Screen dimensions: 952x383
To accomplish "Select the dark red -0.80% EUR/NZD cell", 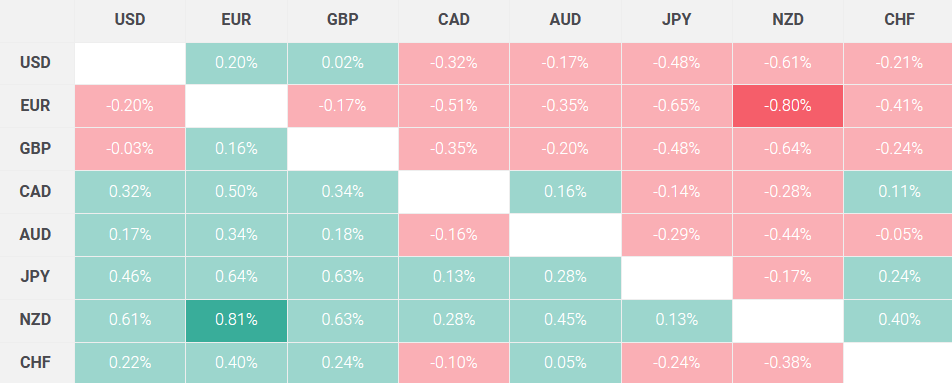I will tap(787, 106).
